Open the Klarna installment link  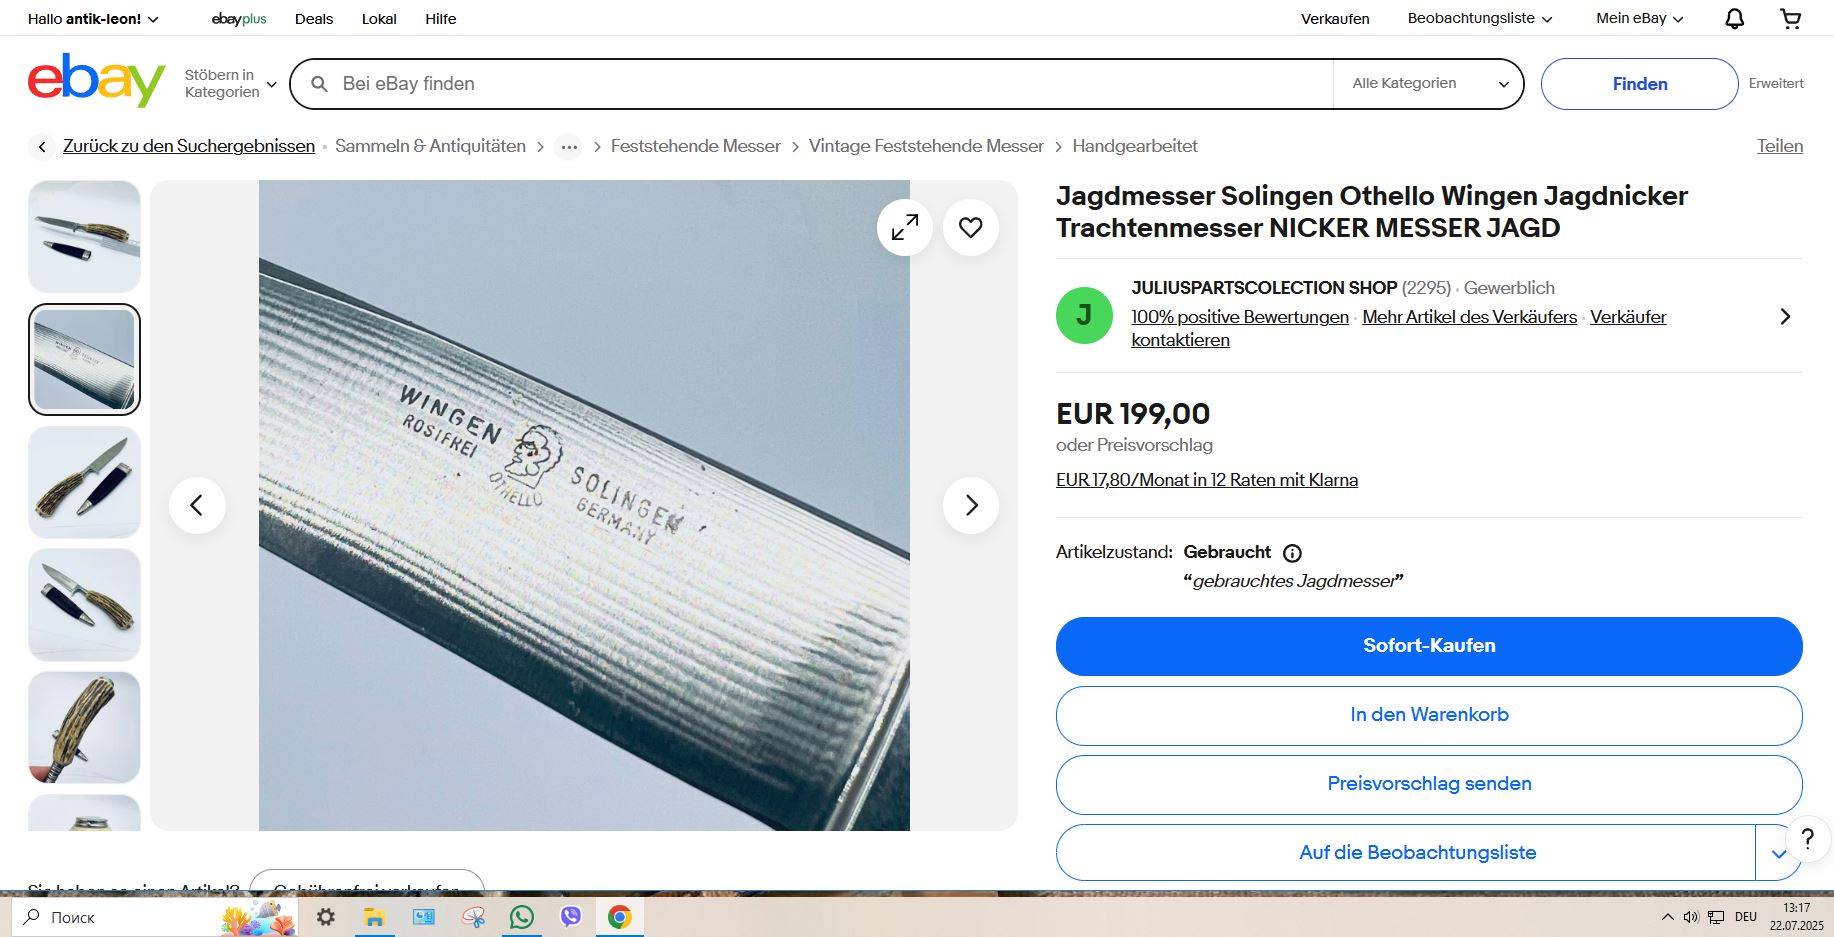click(1207, 480)
